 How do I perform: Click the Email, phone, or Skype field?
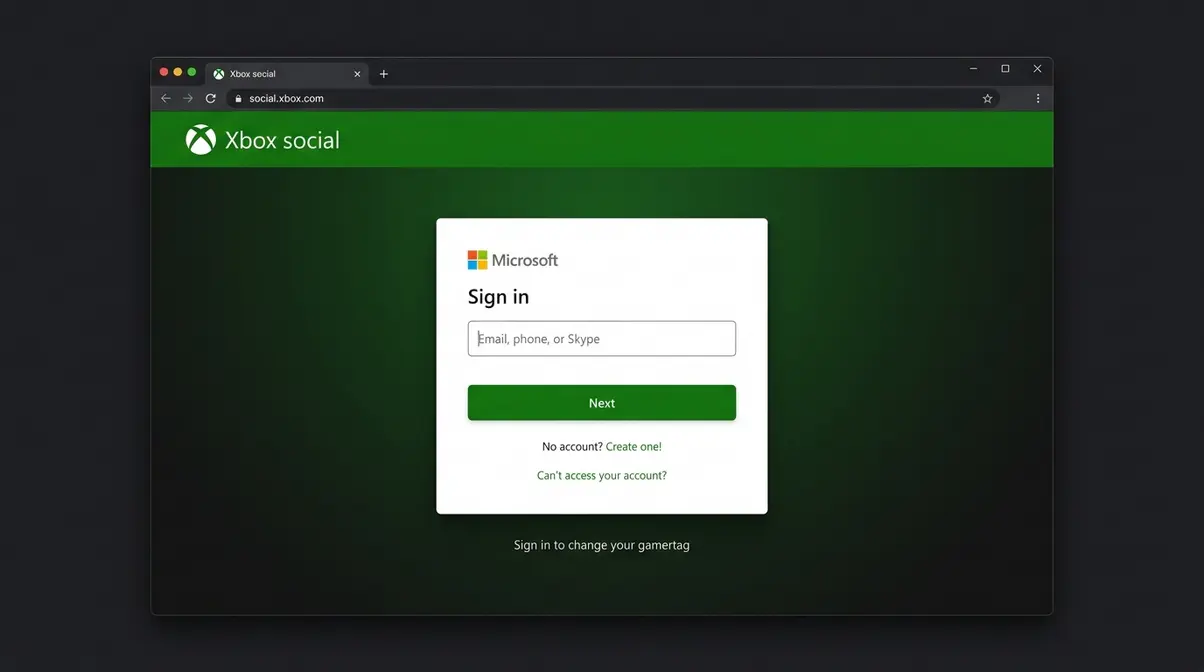click(x=602, y=339)
